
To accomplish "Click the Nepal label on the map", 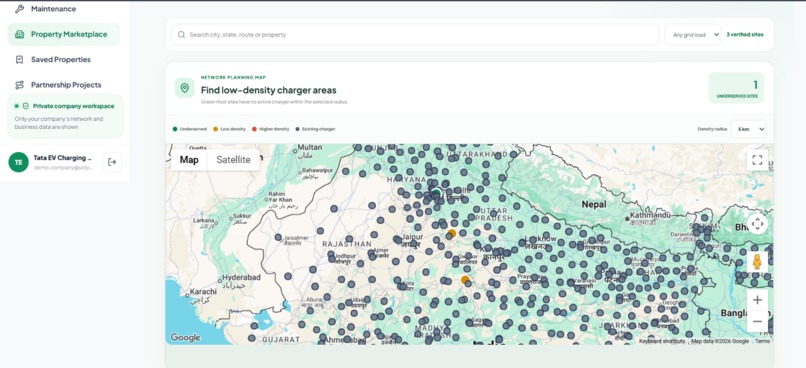I will [x=594, y=205].
